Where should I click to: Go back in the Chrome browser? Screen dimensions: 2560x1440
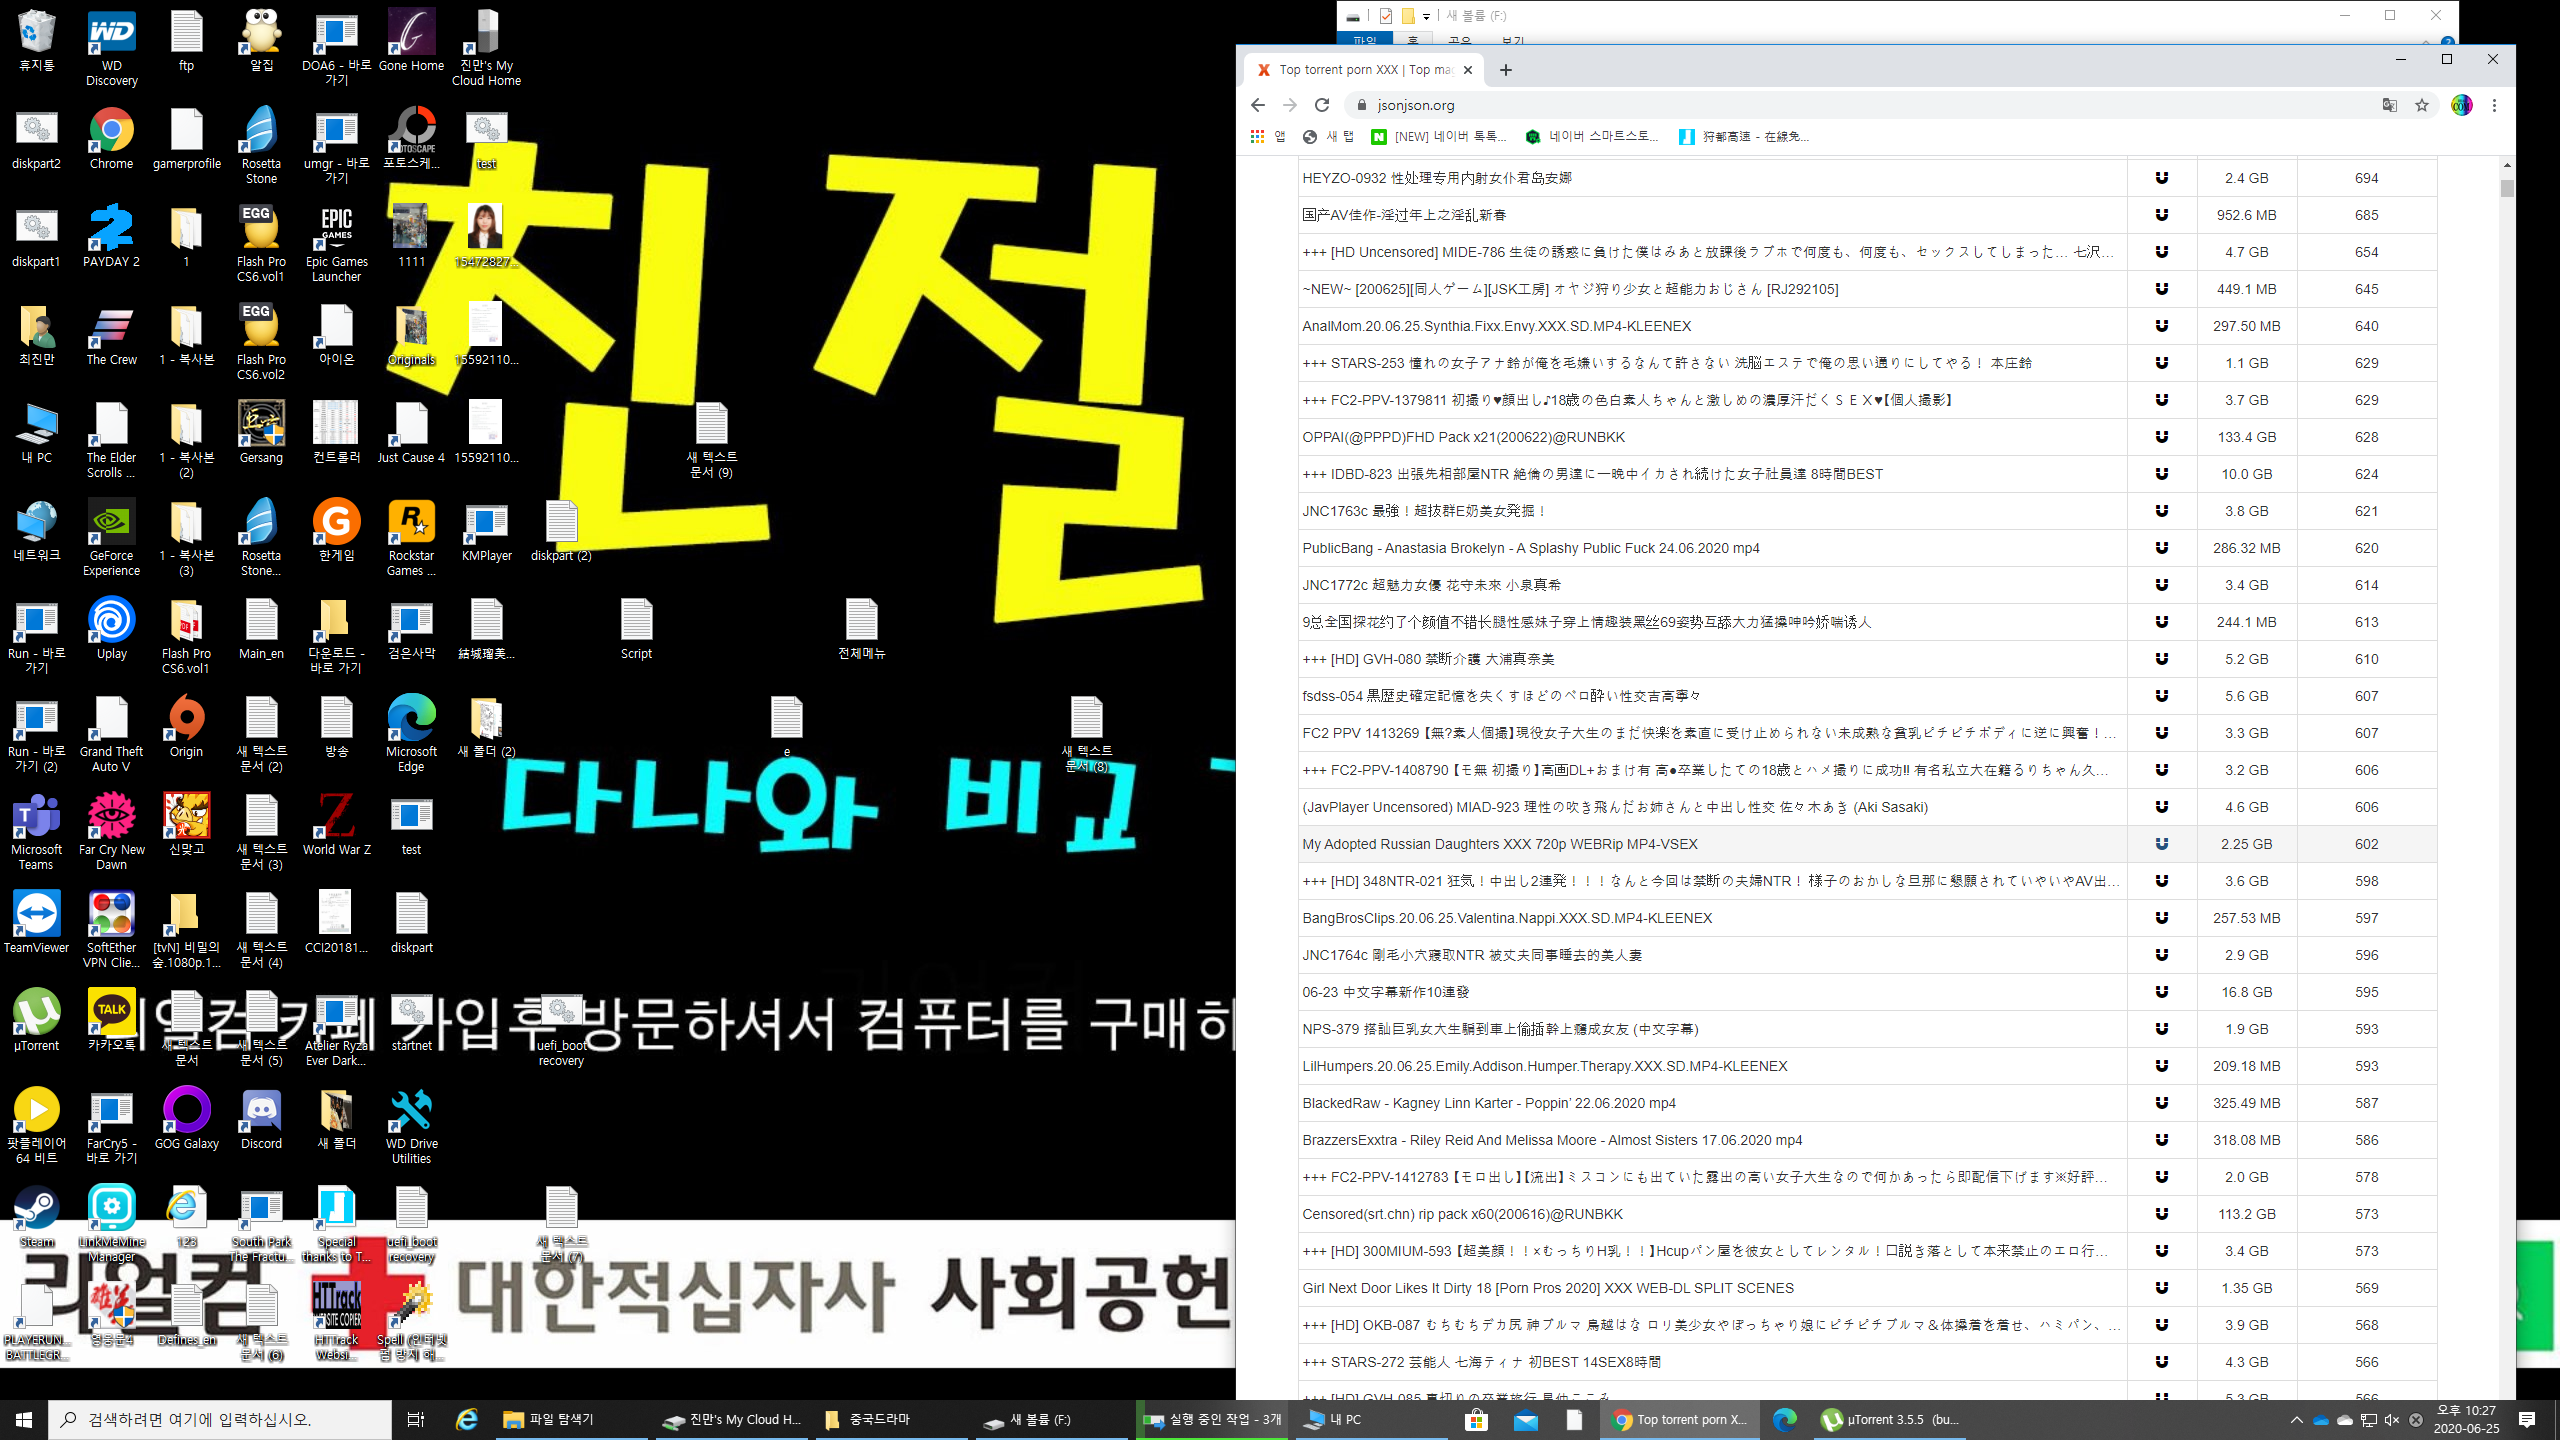(1258, 105)
